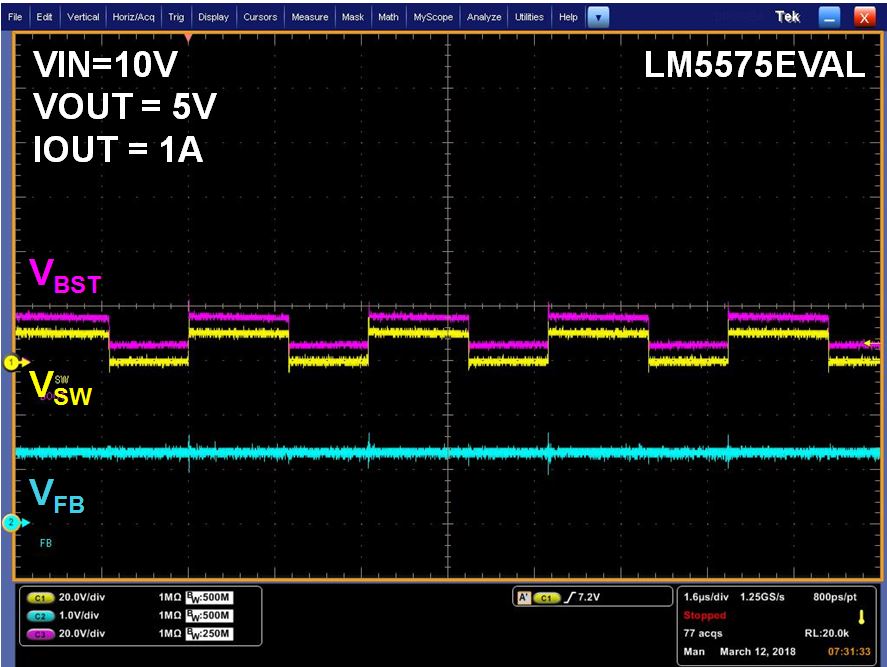
Task: Select the C1 channel badge in readout
Action: tap(40, 597)
